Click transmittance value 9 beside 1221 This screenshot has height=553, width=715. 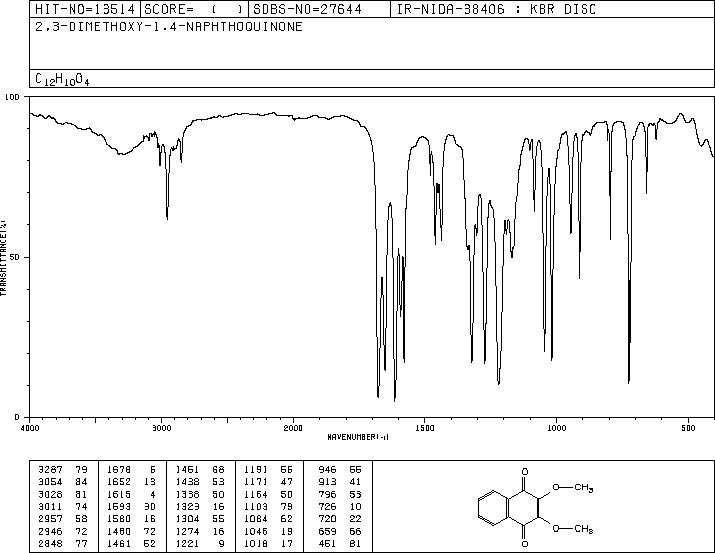click(x=221, y=544)
